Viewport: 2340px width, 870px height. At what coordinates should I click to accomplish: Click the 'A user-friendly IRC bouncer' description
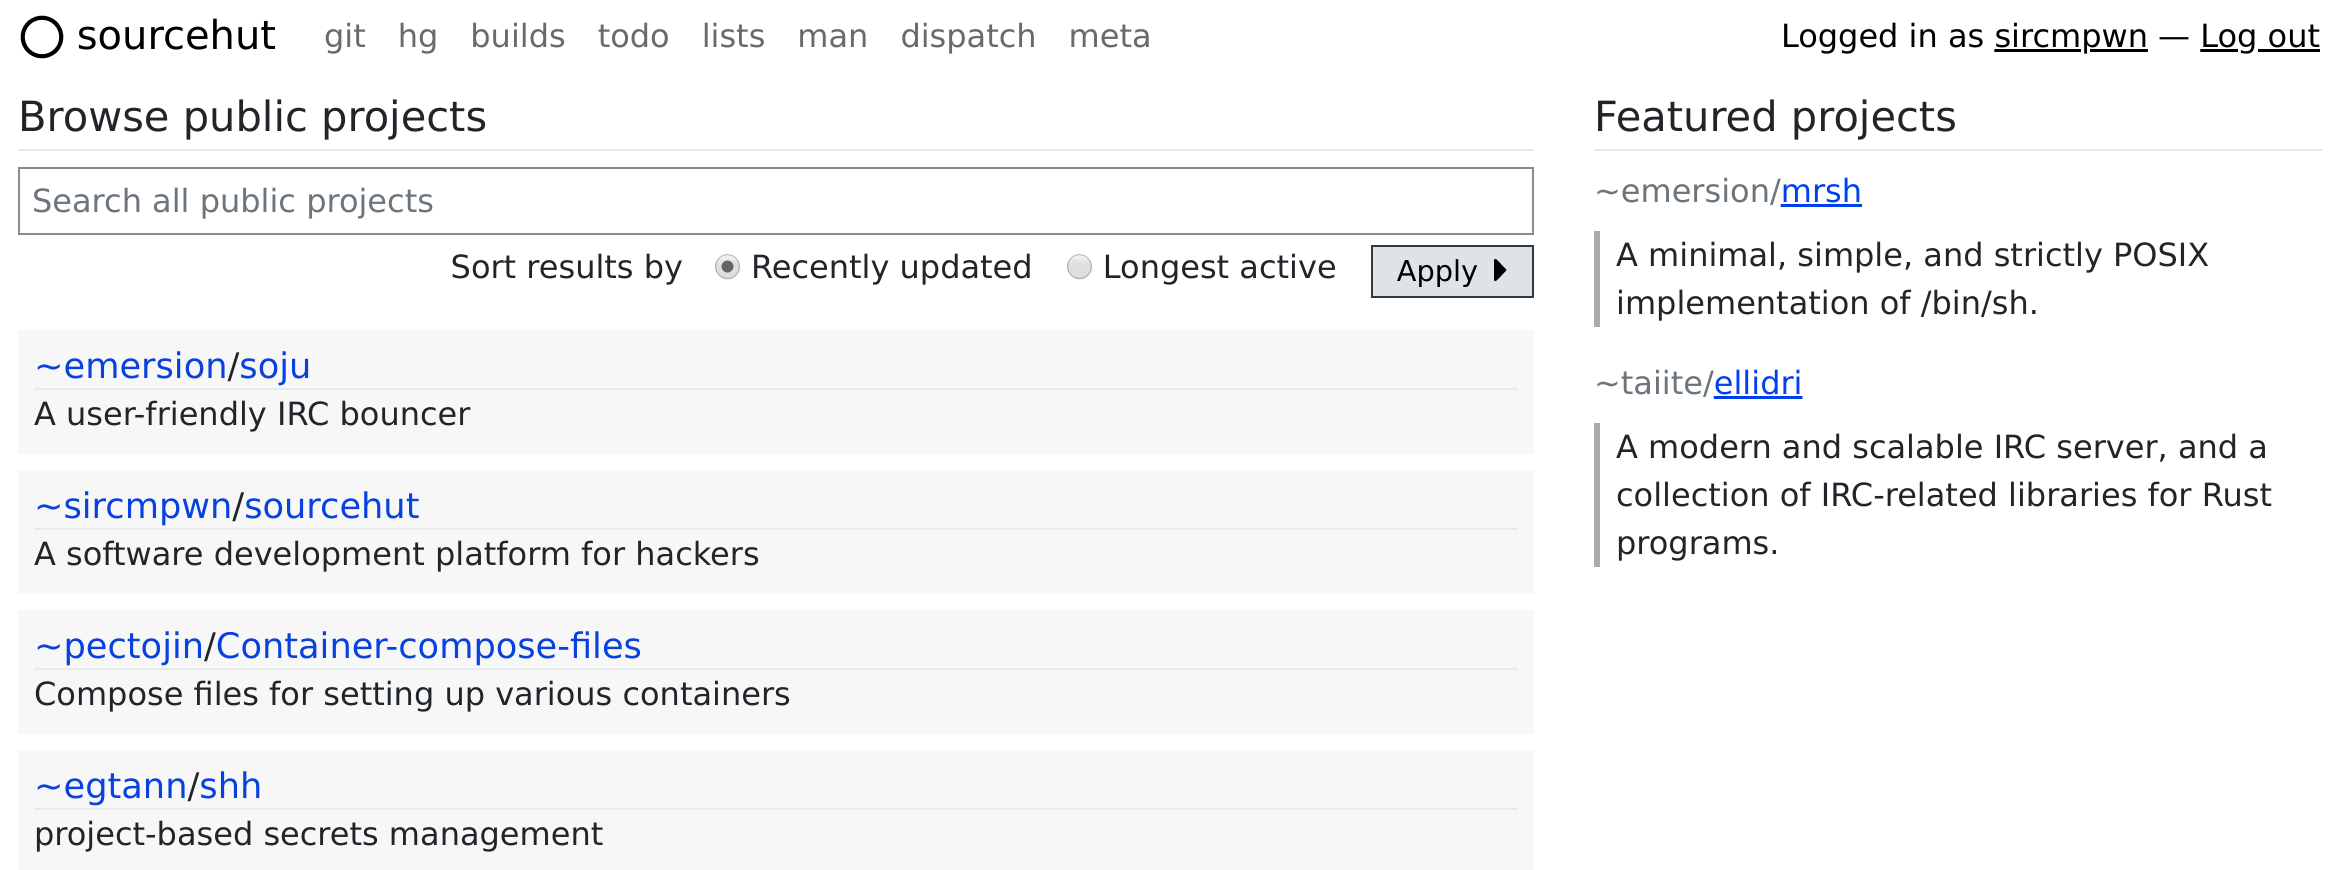[x=252, y=414]
